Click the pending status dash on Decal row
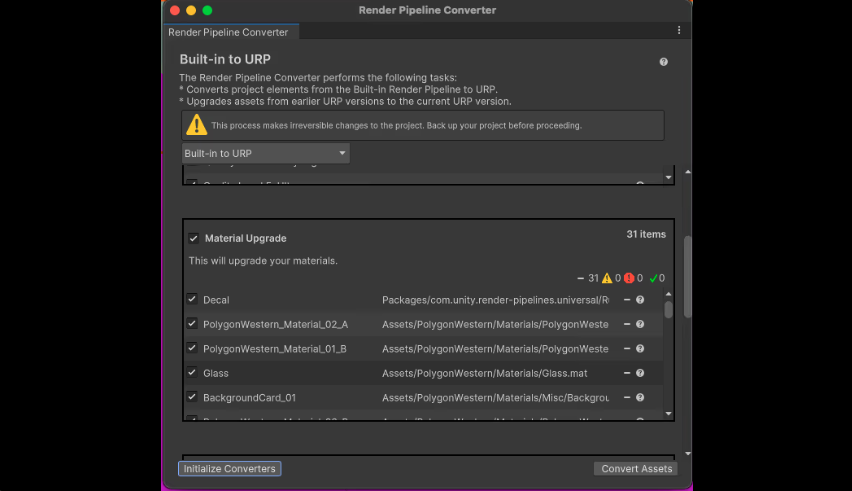 (x=627, y=300)
